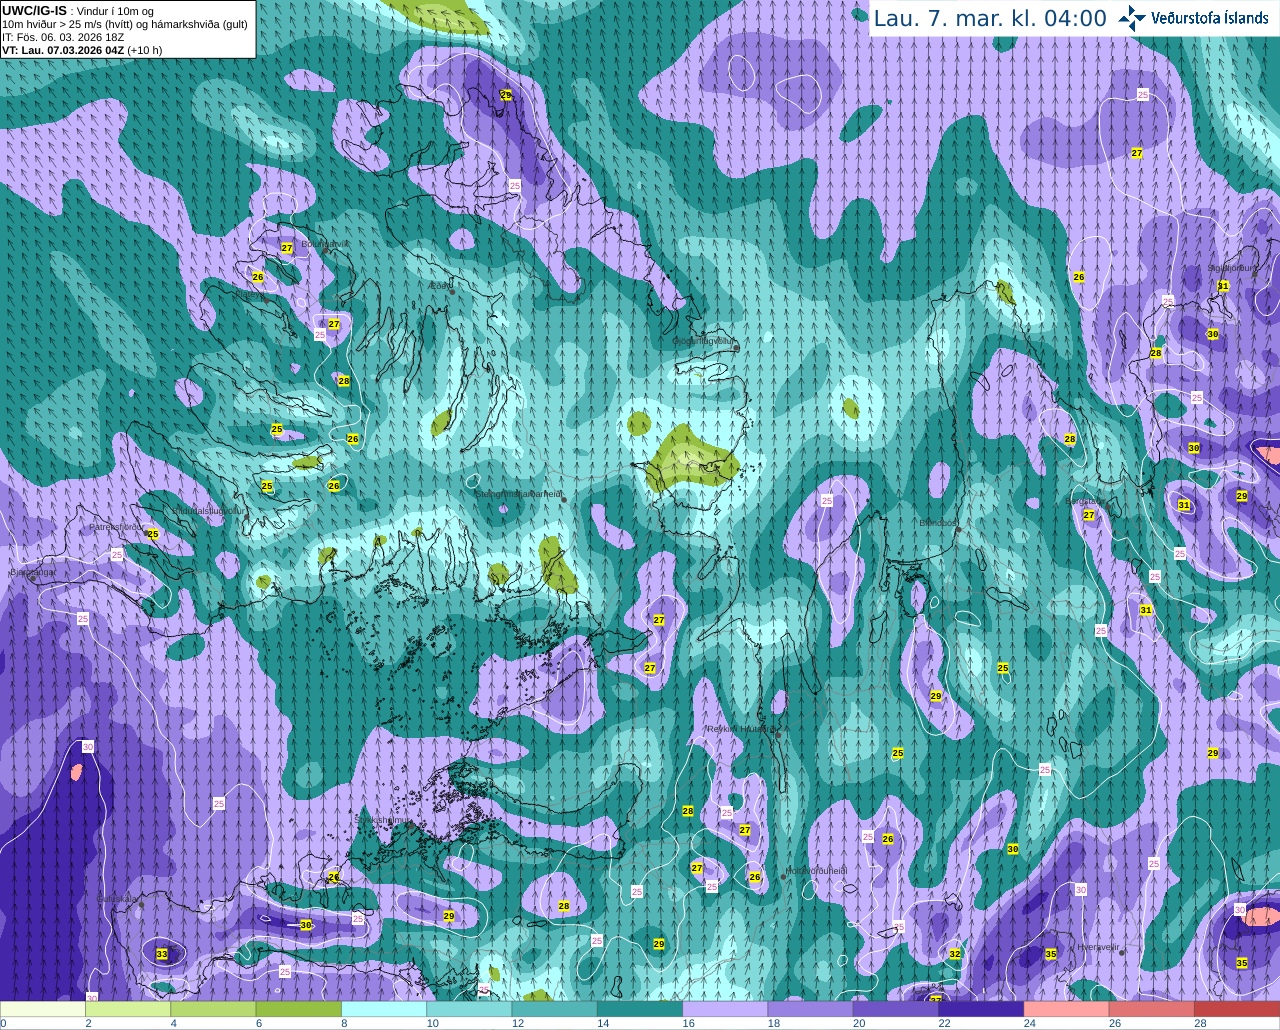Click the Gufuskálar station label
This screenshot has height=1030, width=1280.
(117, 898)
